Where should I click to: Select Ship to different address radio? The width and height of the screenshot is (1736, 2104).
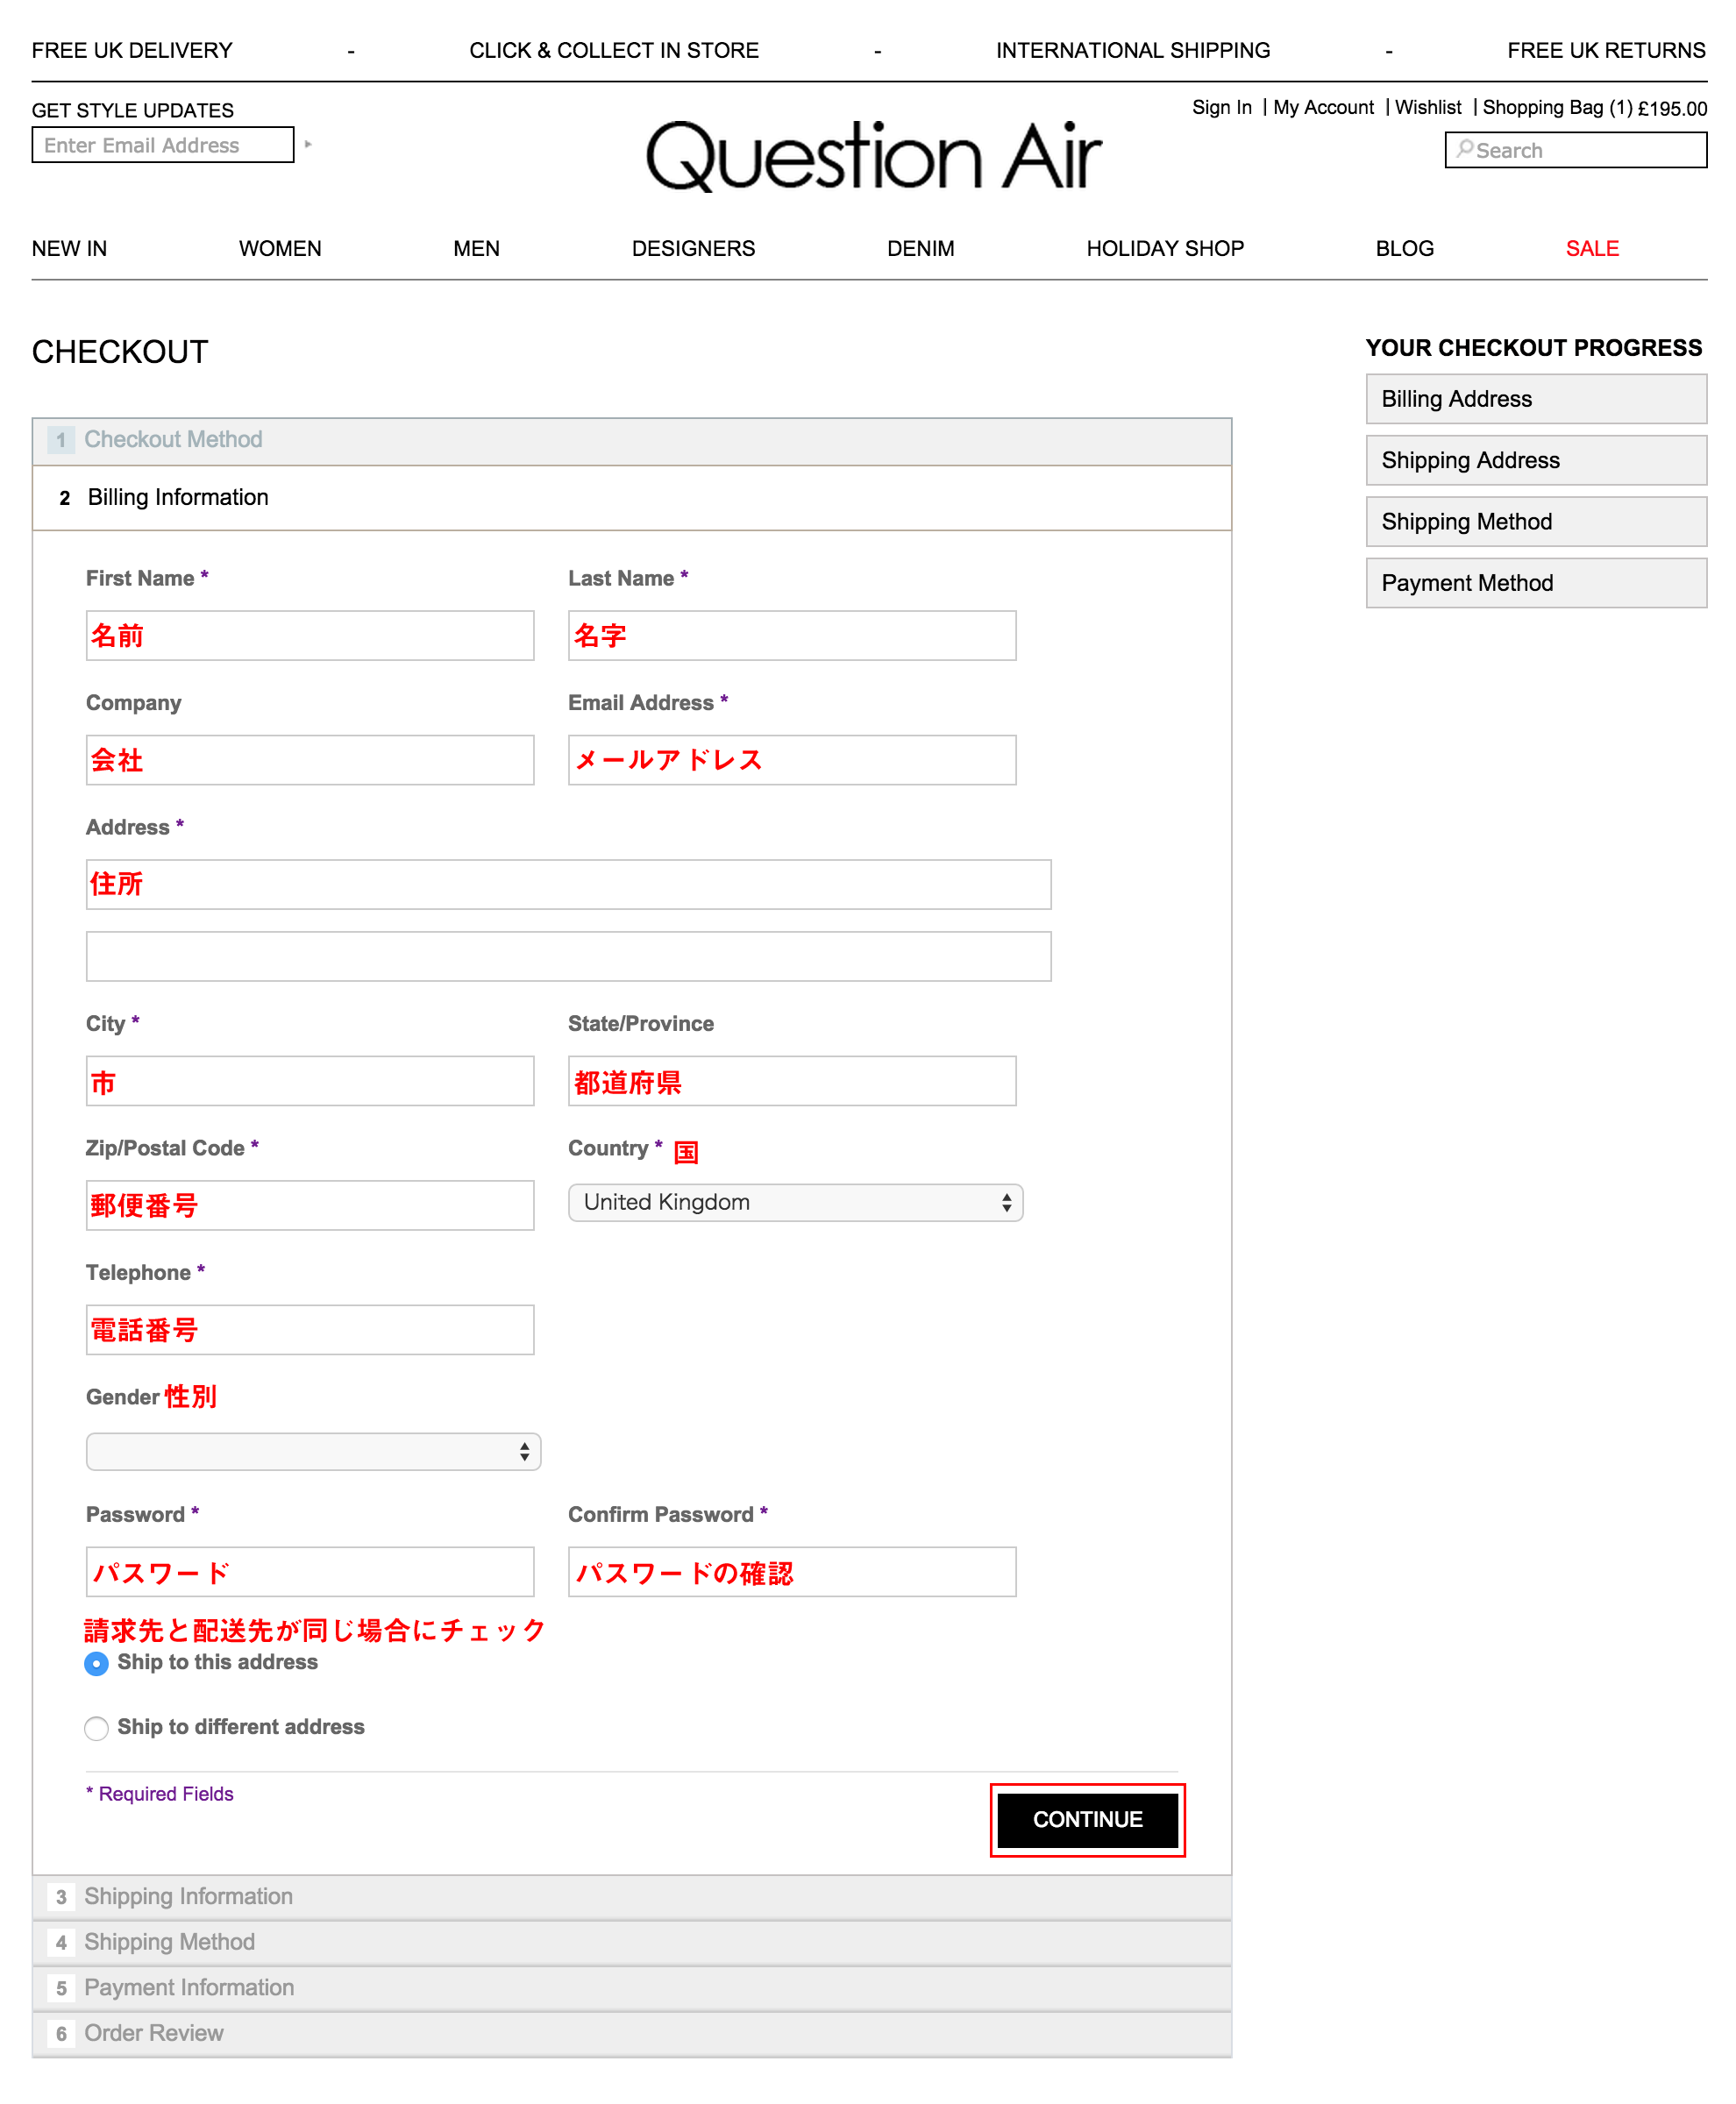(96, 1728)
